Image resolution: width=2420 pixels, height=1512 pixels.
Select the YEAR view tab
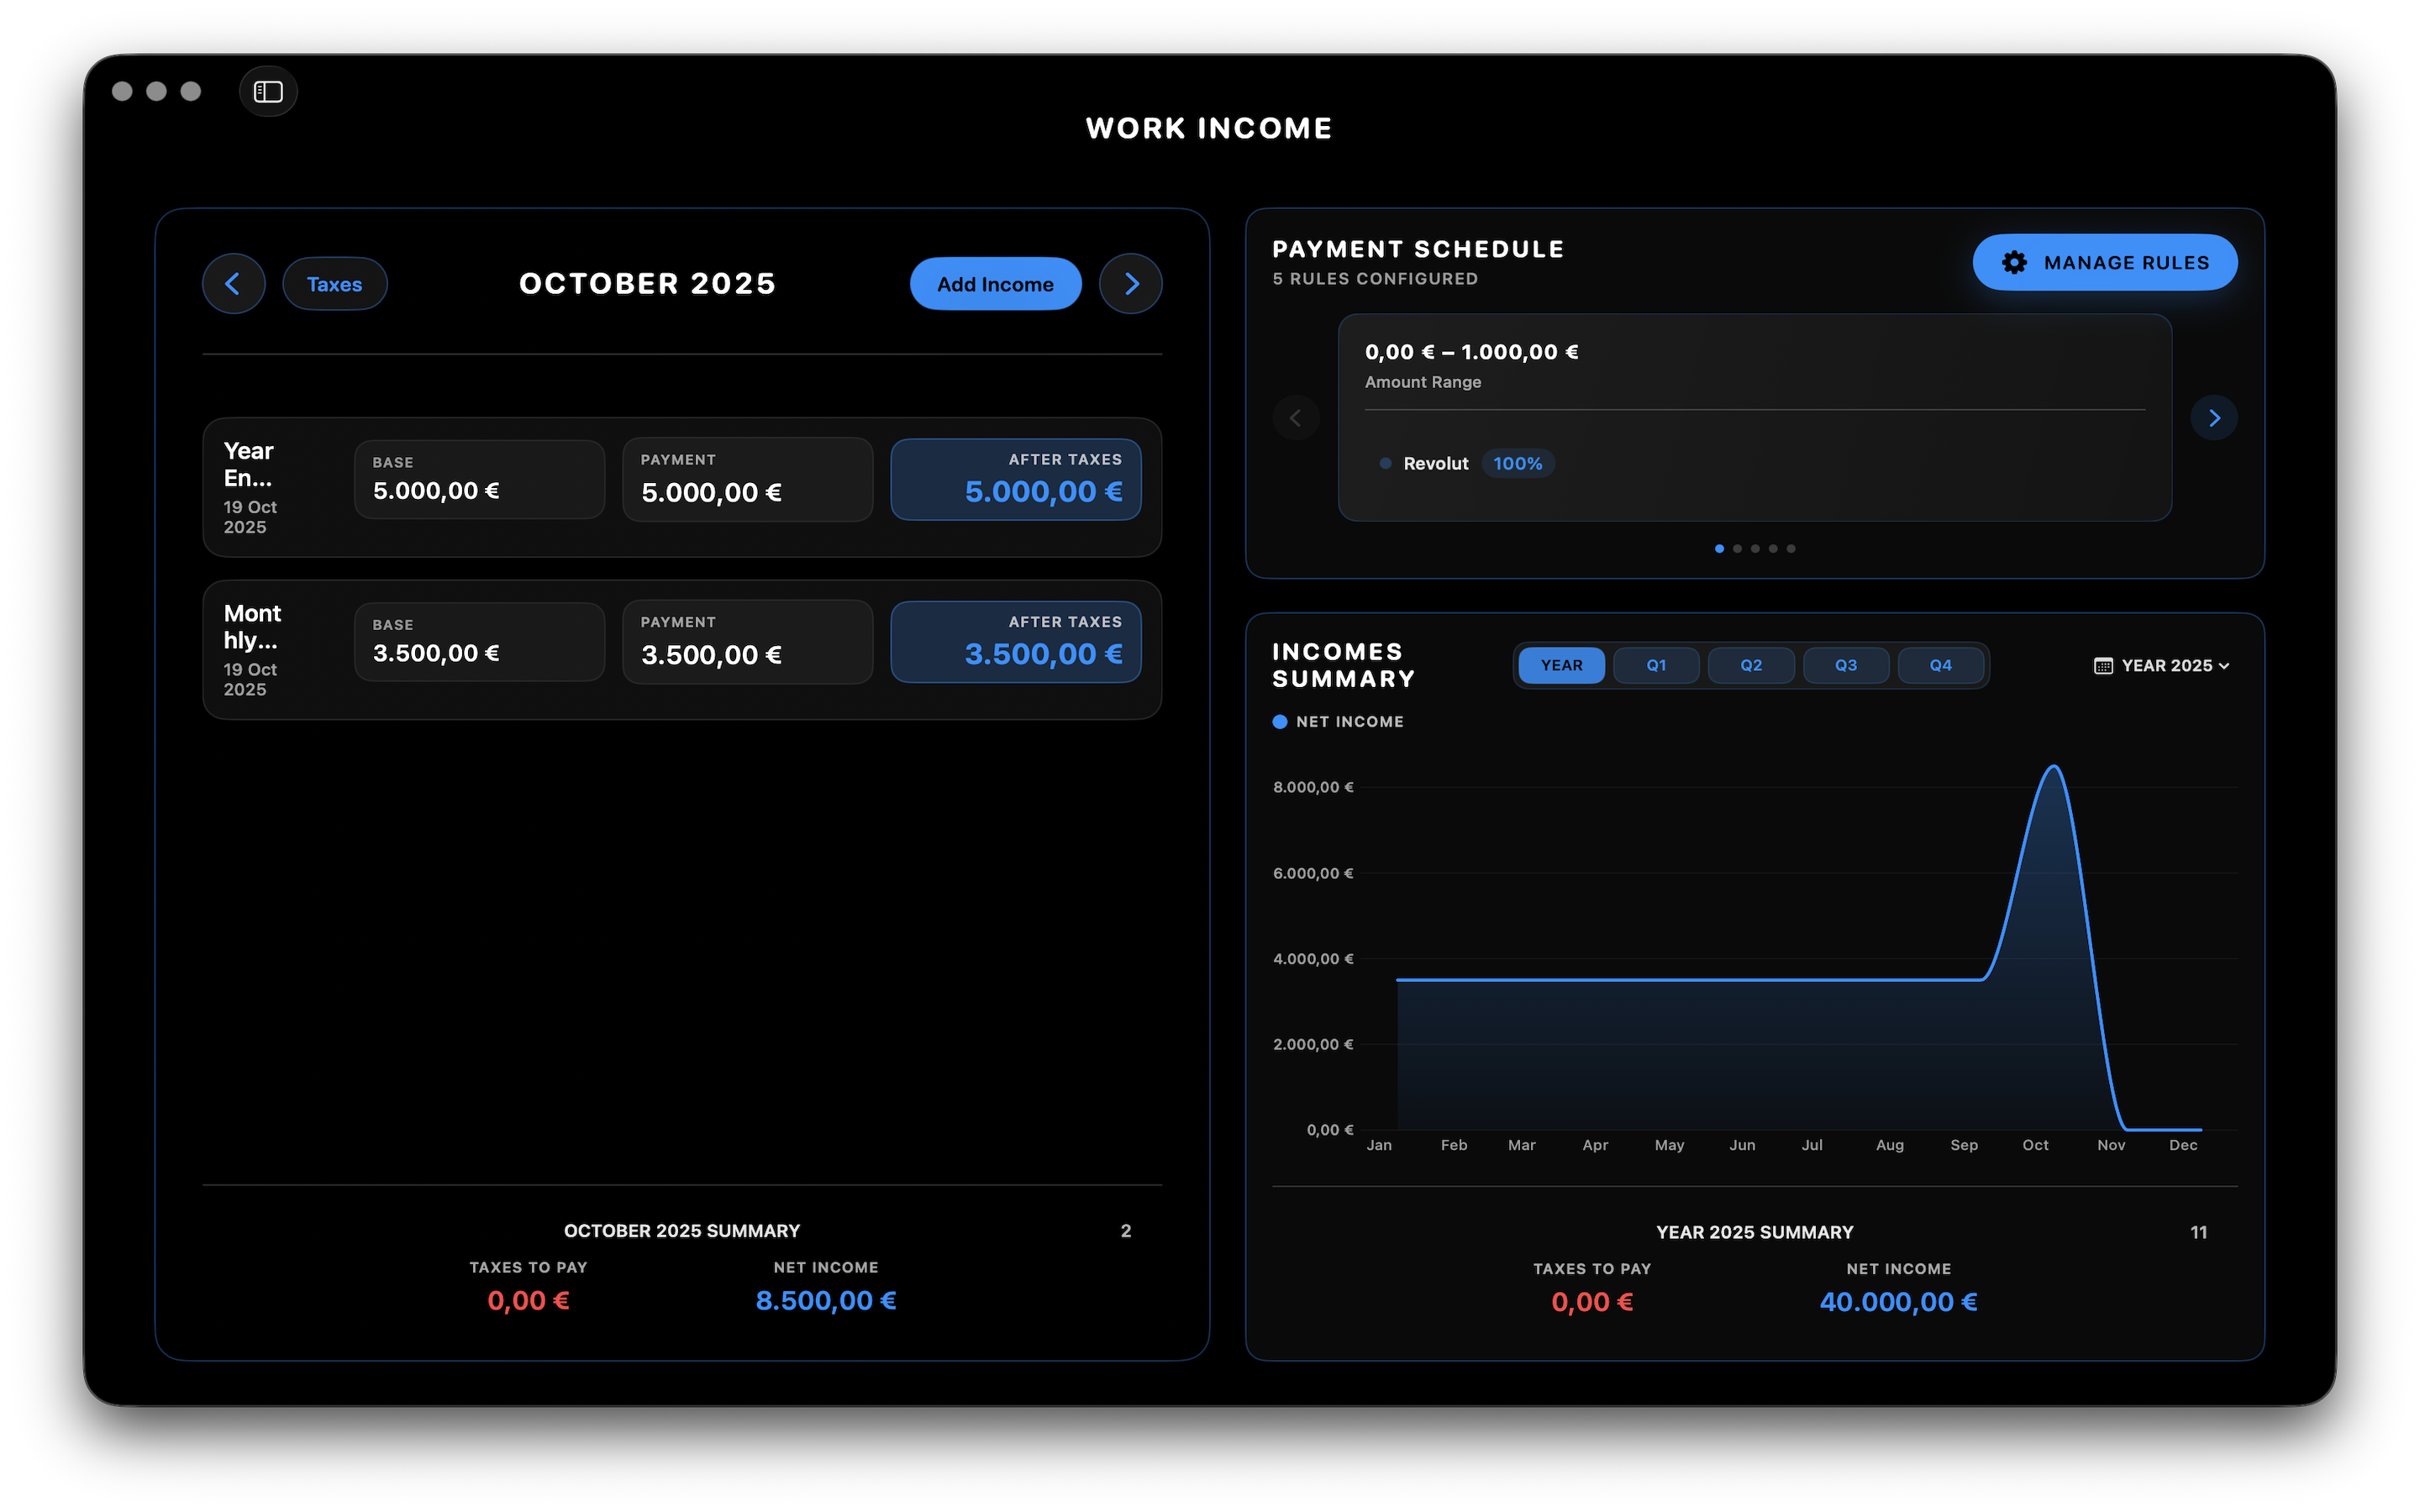(x=1561, y=665)
